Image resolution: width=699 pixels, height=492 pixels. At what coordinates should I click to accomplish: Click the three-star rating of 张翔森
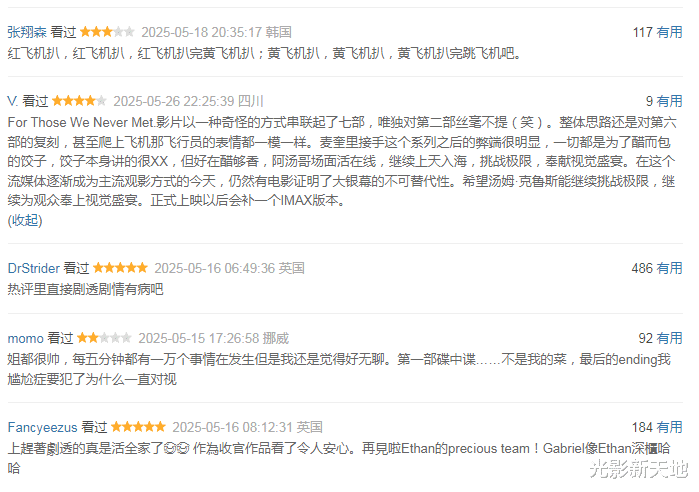107,32
